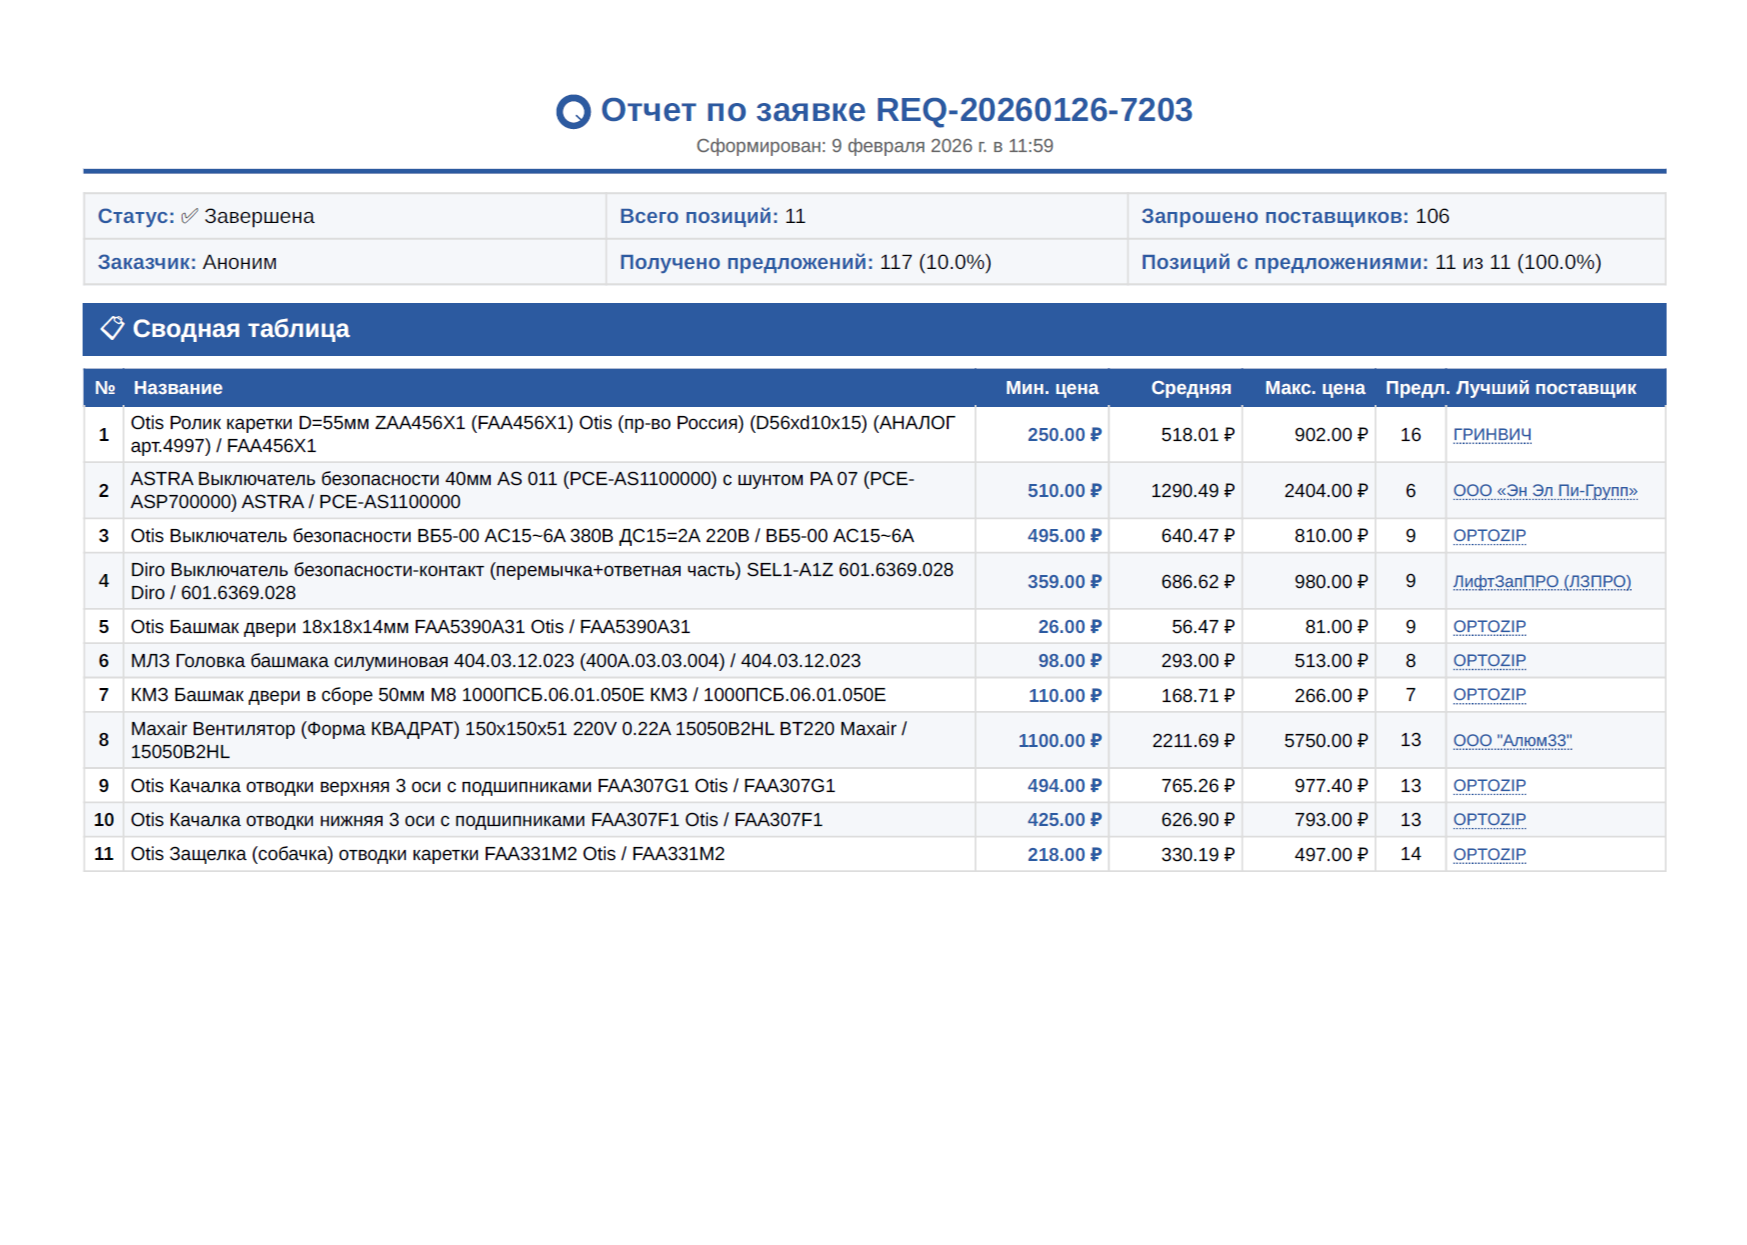Click the Название column header
This screenshot has width=1747, height=1245.
point(178,388)
